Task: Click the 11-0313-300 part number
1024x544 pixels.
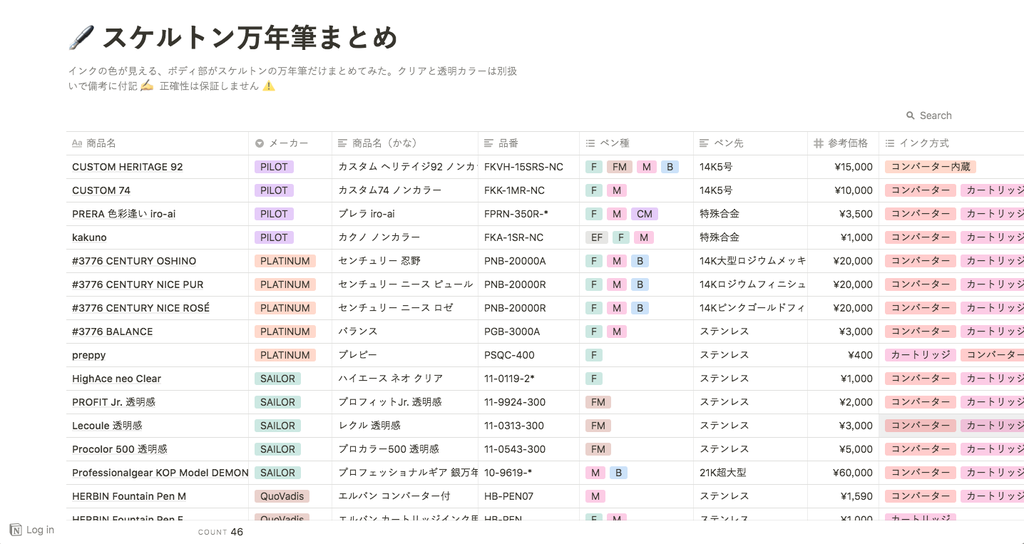Action: [514, 425]
